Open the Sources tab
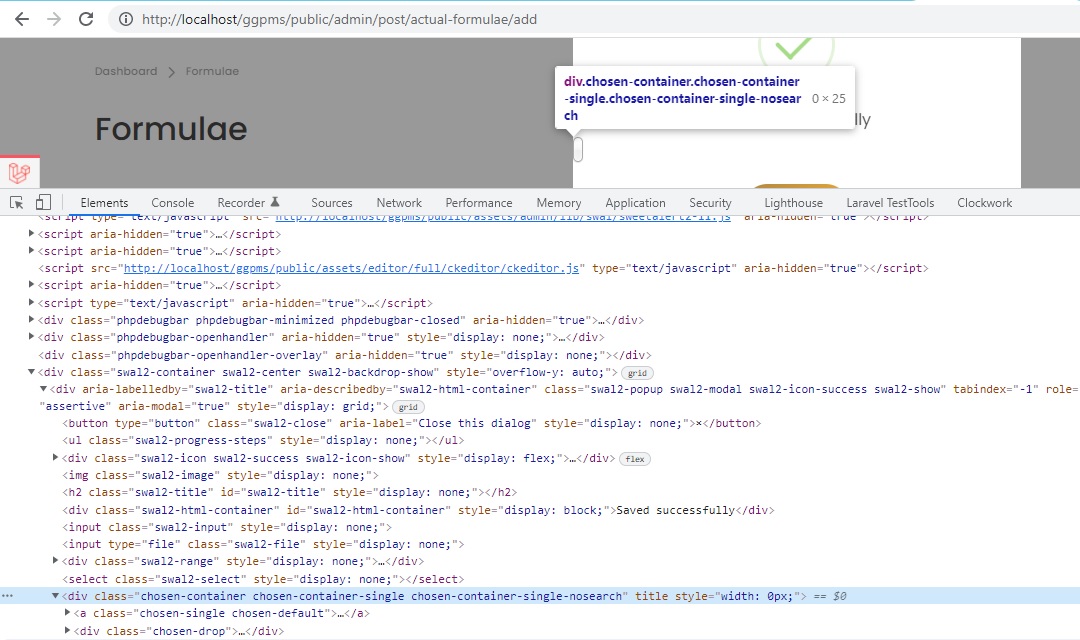 click(x=331, y=203)
